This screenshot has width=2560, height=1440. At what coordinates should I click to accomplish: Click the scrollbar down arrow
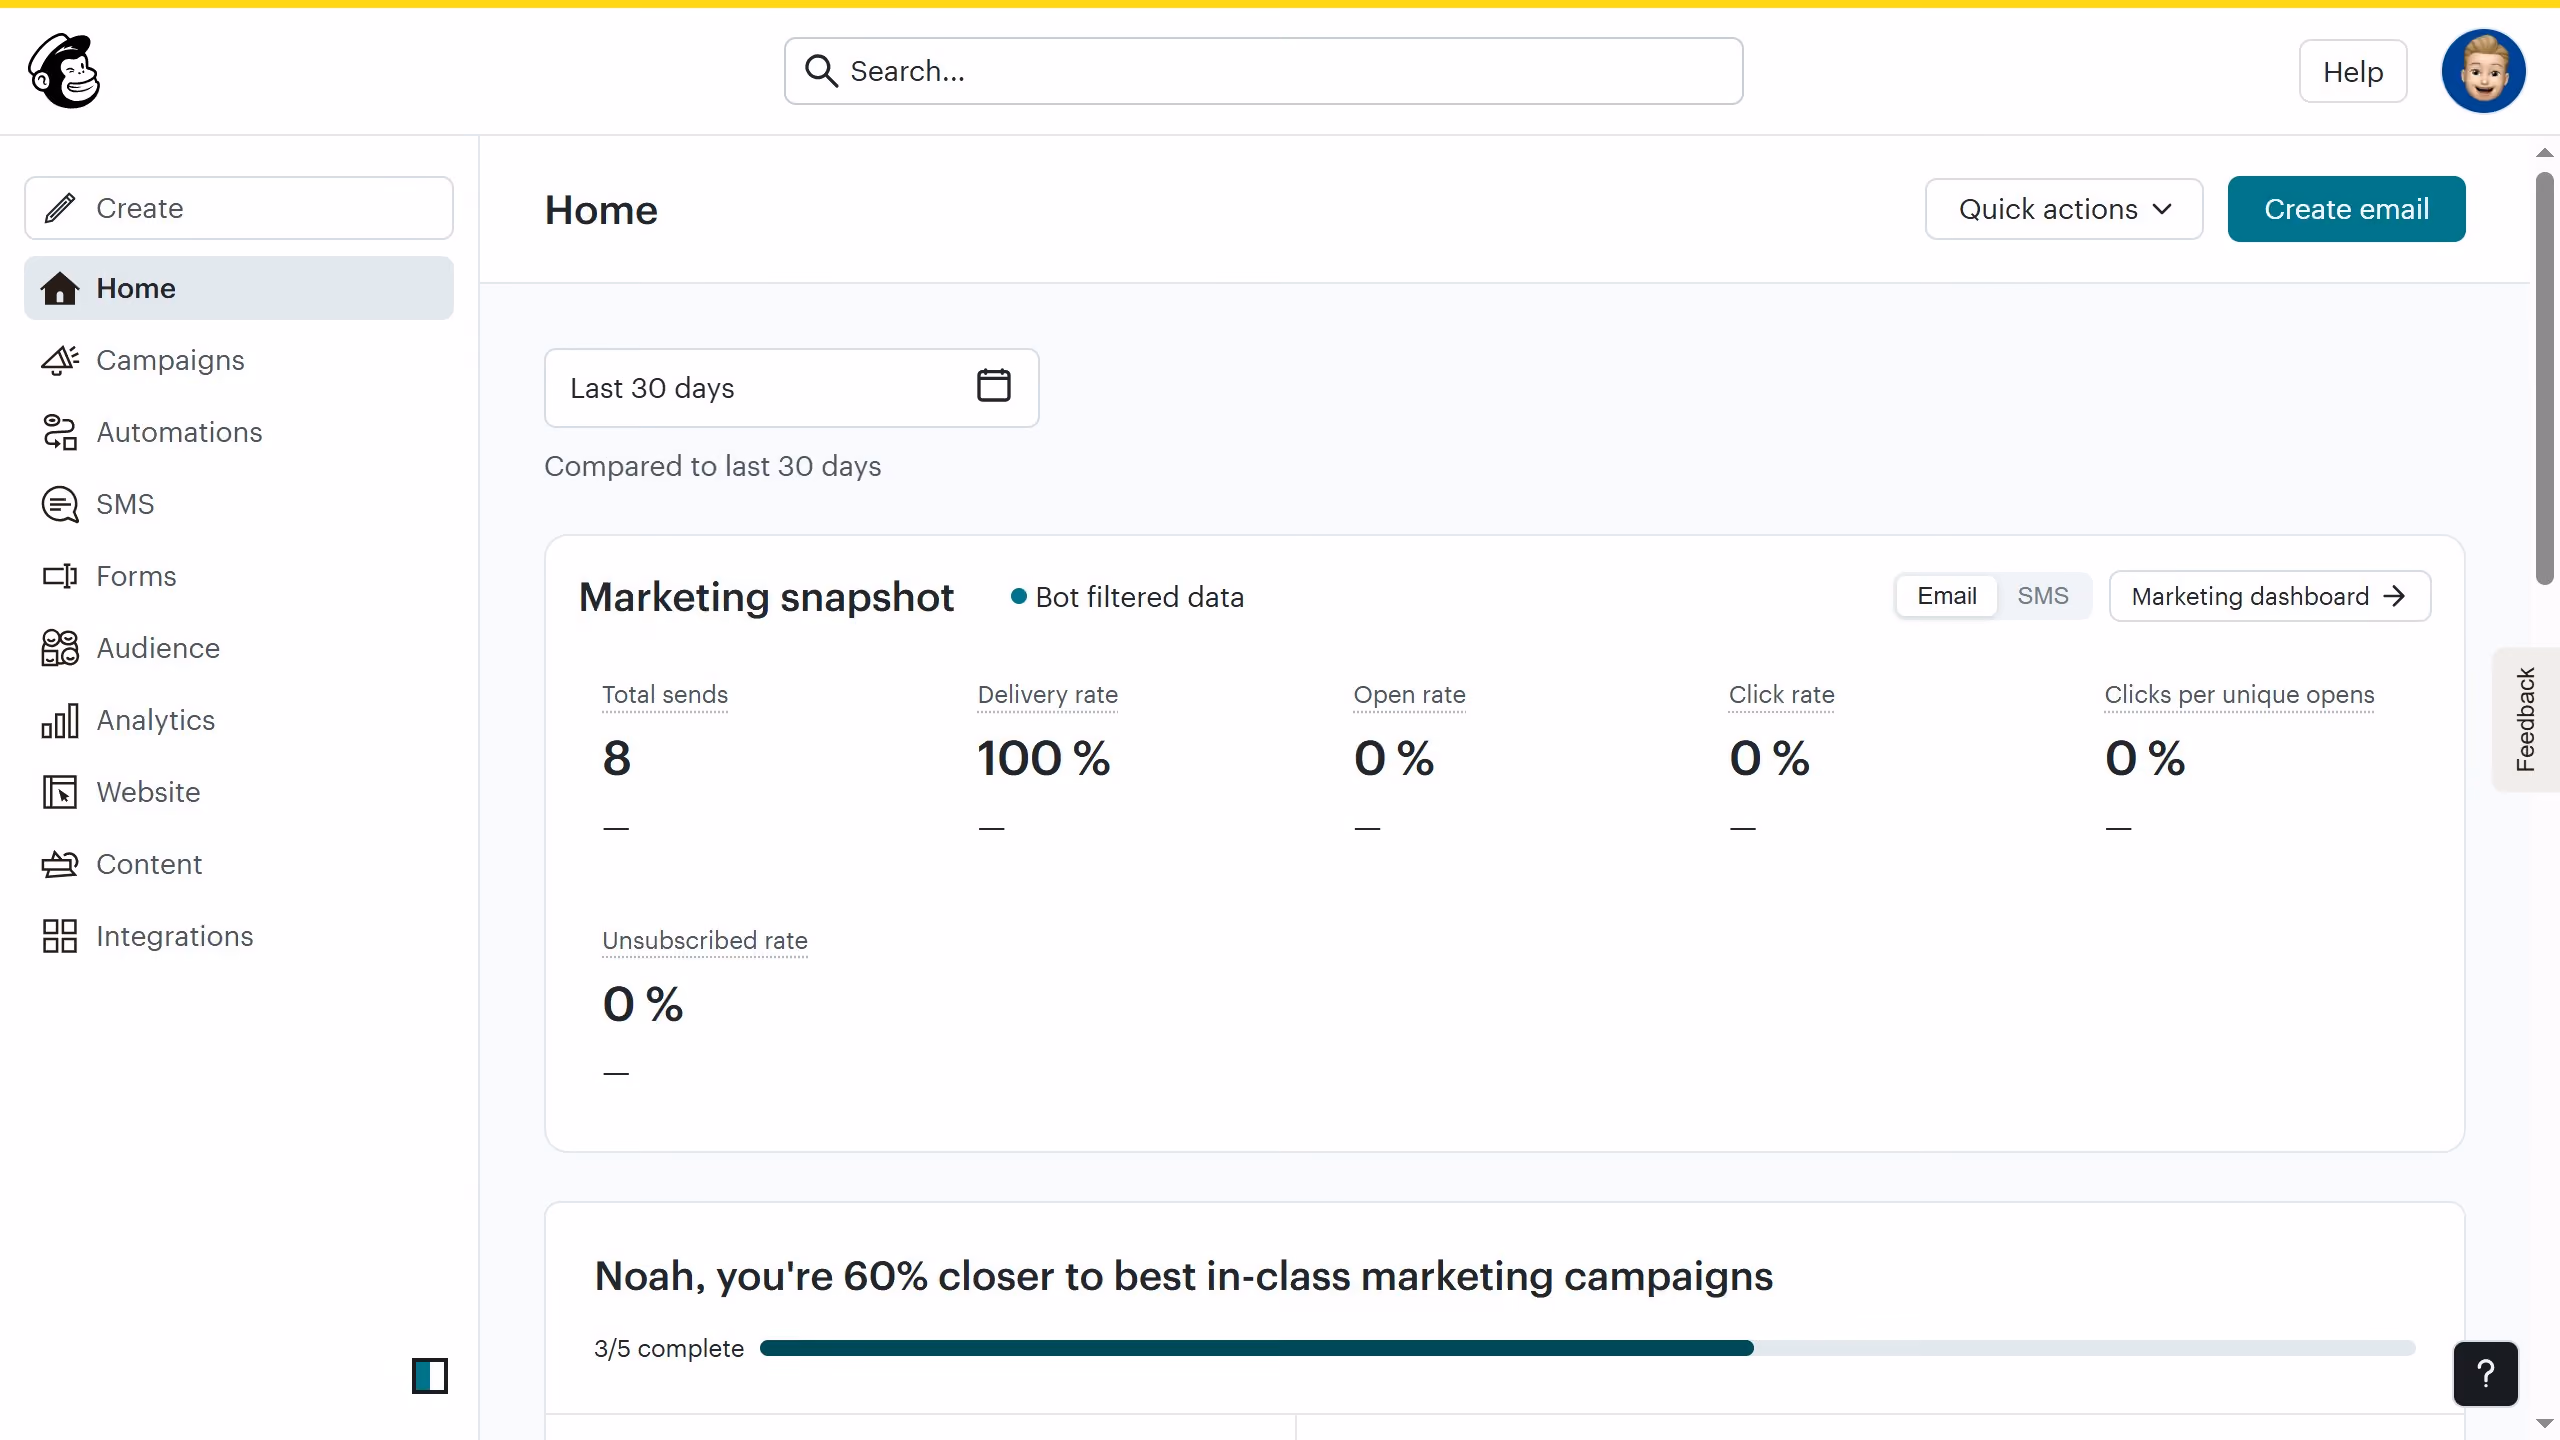coord(2545,1423)
